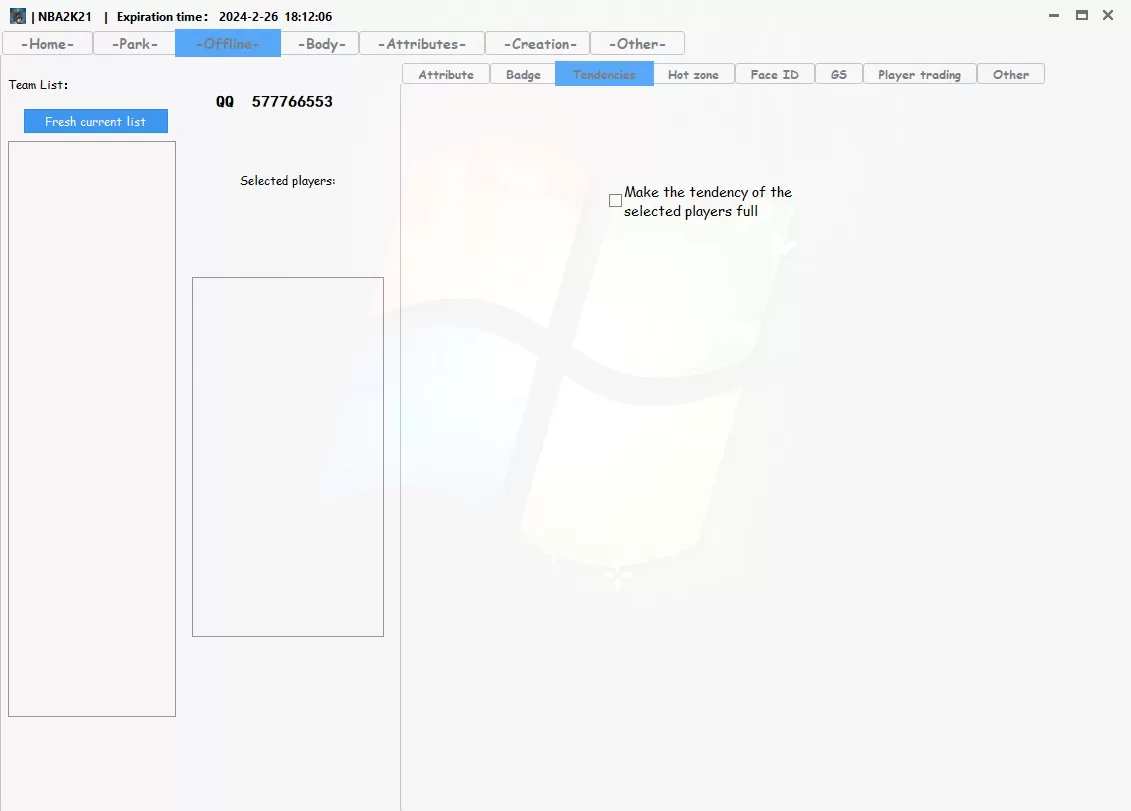This screenshot has height=811, width=1131.
Task: Enable make tendency of selected players full
Action: click(615, 201)
